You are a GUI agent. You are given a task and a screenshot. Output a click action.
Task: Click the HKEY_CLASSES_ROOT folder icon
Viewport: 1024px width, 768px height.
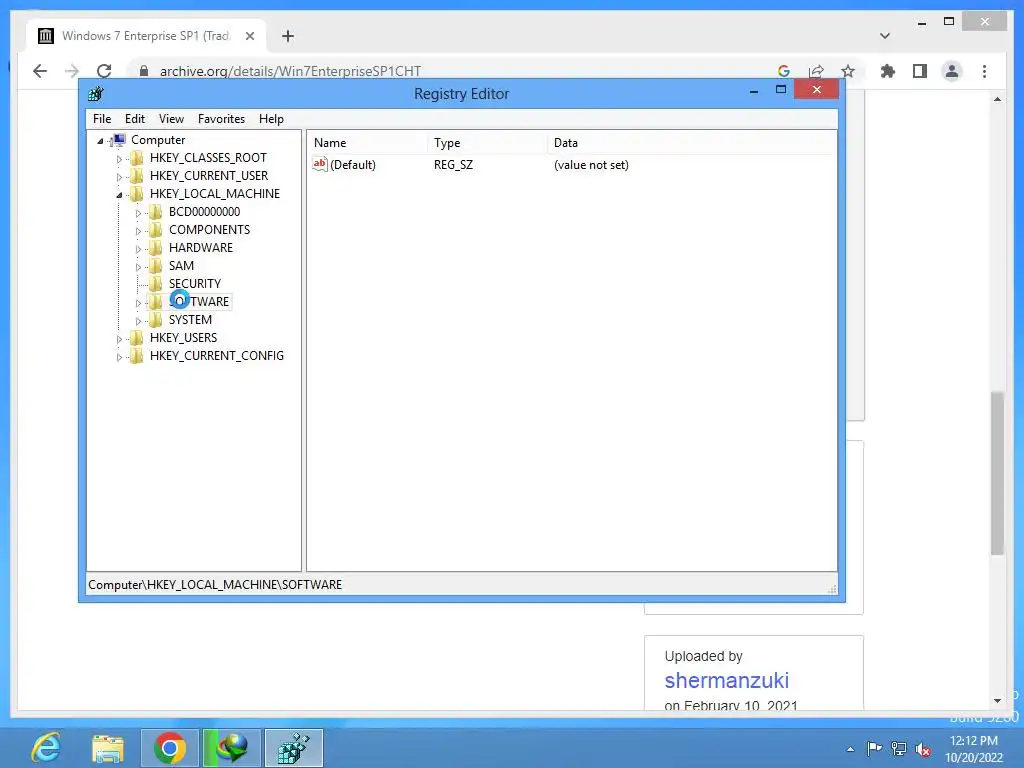tap(136, 157)
